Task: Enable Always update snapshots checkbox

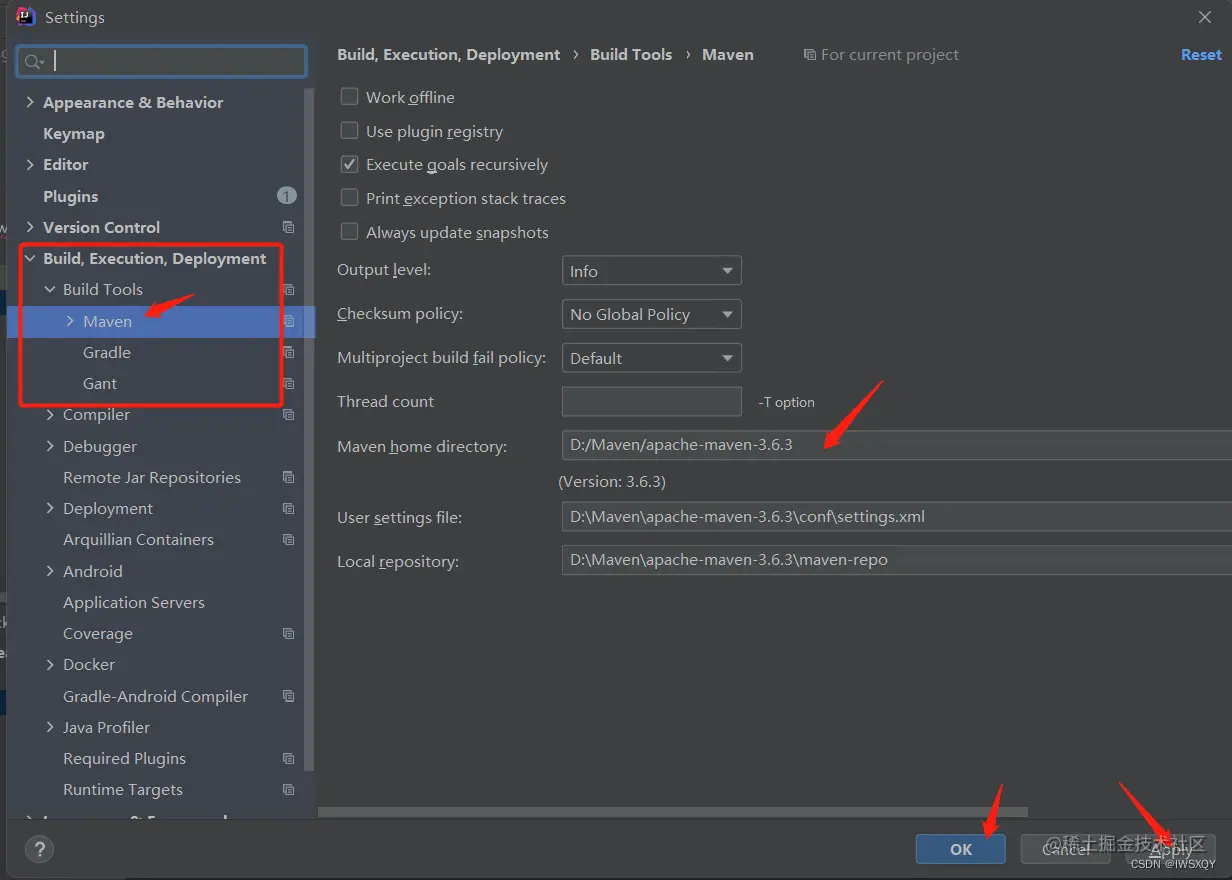Action: (349, 232)
